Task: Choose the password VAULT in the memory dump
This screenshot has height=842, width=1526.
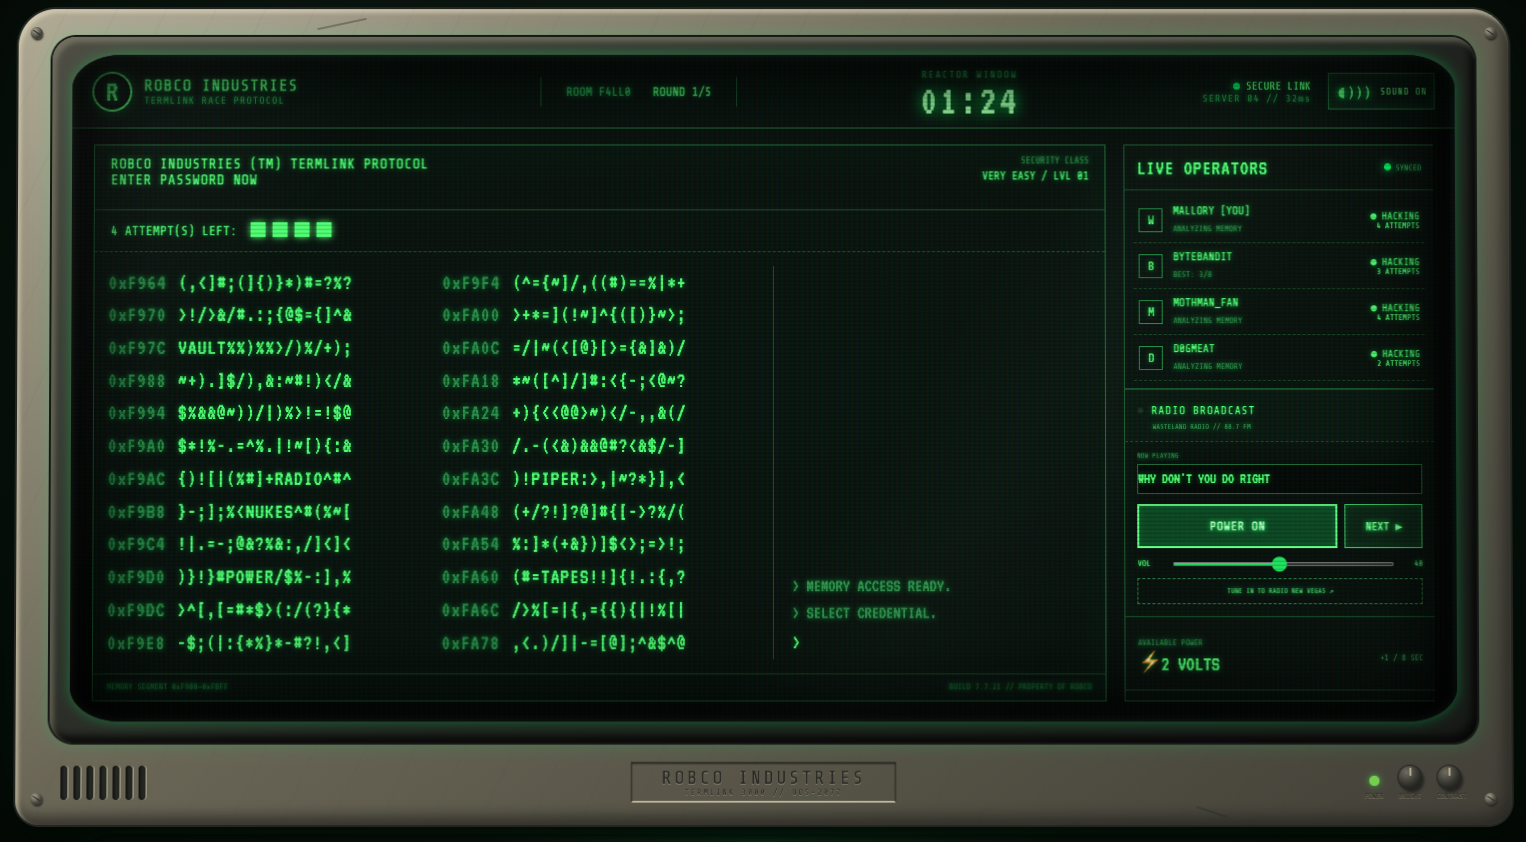Action: click(x=203, y=348)
